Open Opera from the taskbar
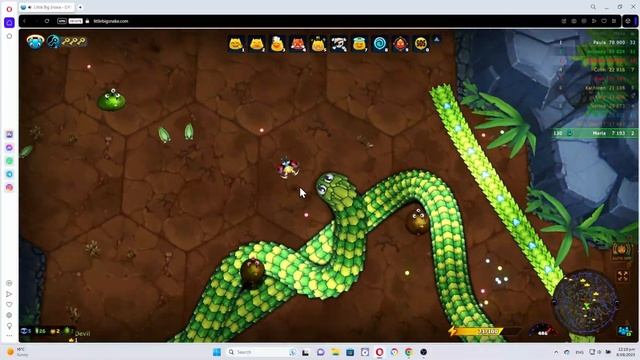 tap(380, 352)
